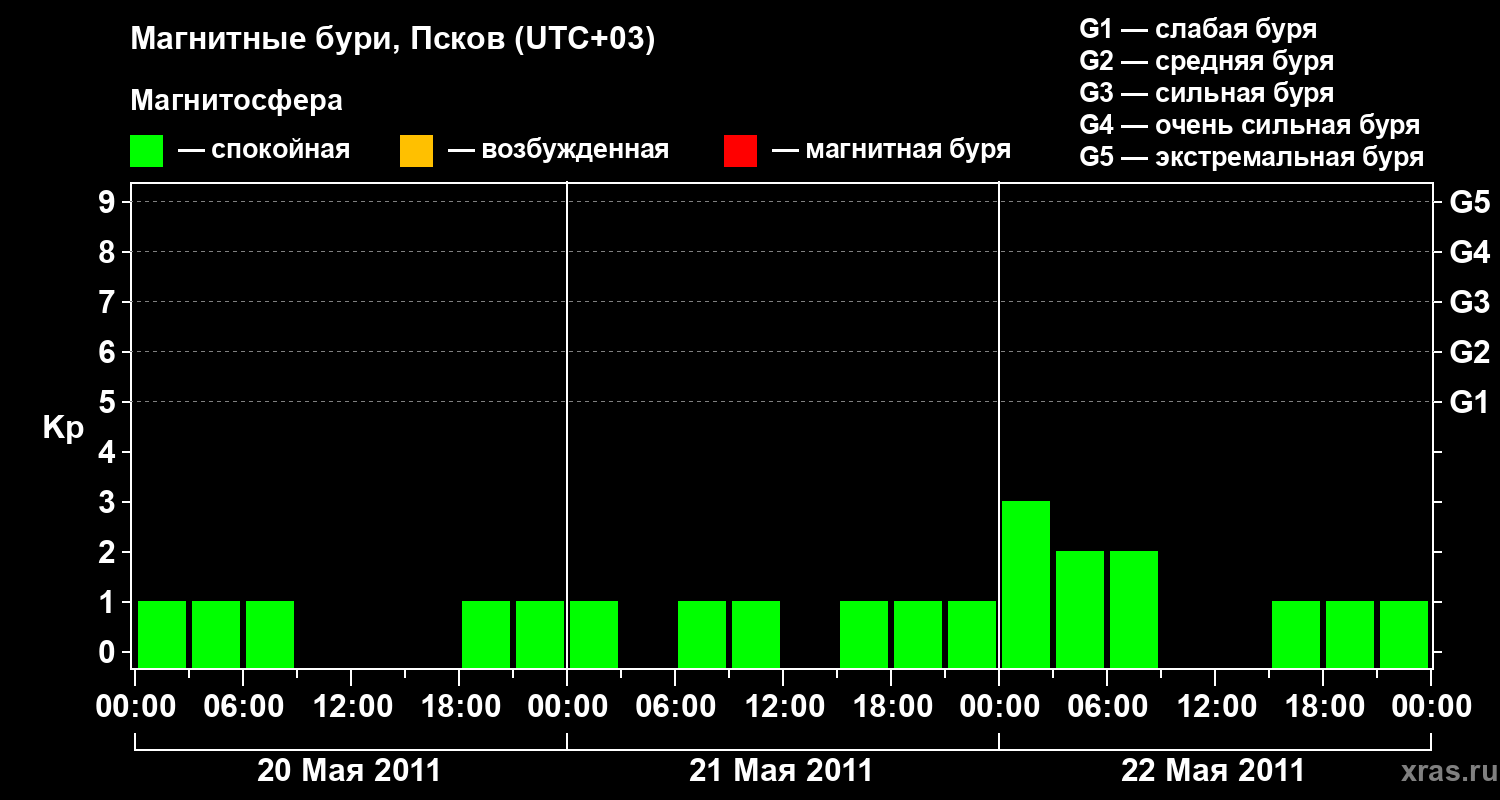Click the 'Kp' axis label
The height and width of the screenshot is (800, 1500).
(x=63, y=428)
